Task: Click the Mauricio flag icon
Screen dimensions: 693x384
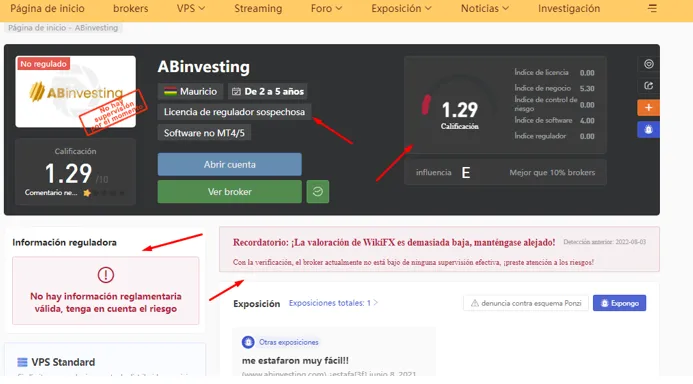Action: [x=170, y=91]
